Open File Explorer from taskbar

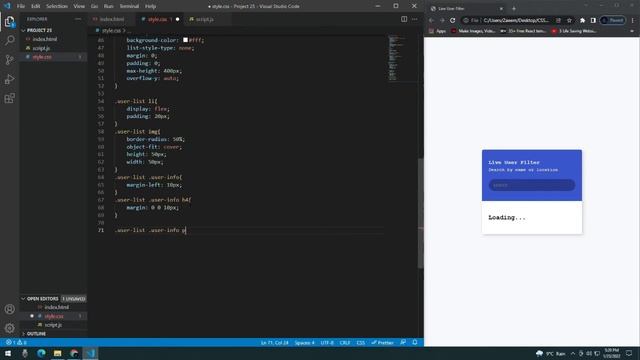pos(58,353)
